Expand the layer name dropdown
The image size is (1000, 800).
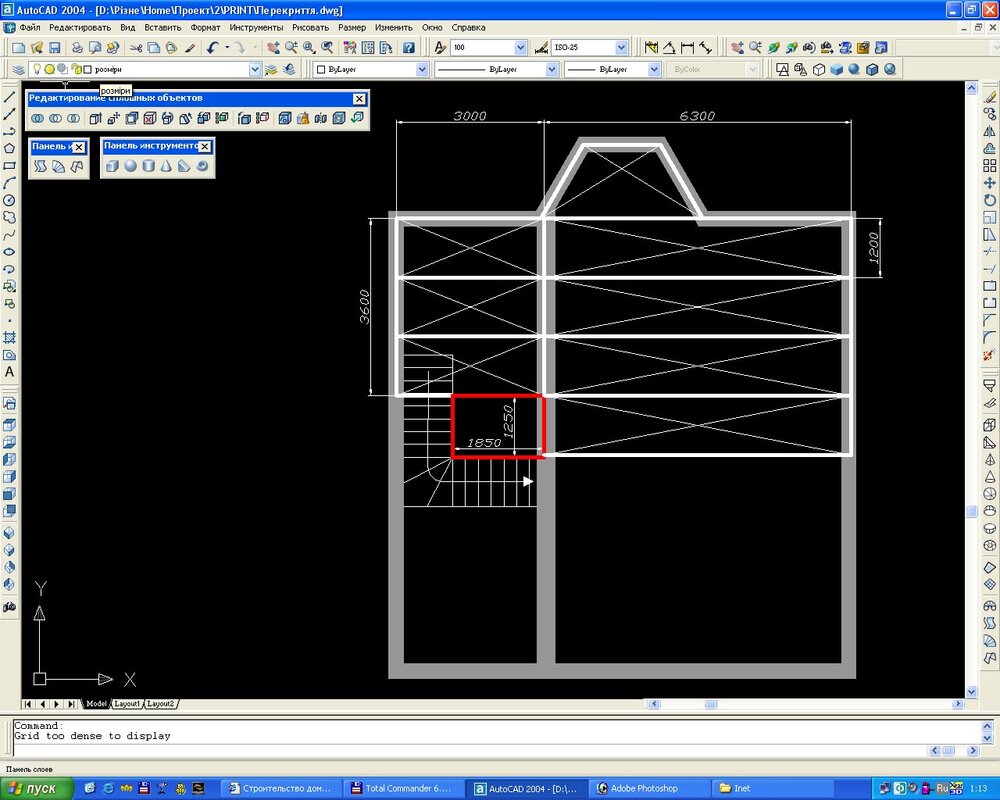click(254, 69)
